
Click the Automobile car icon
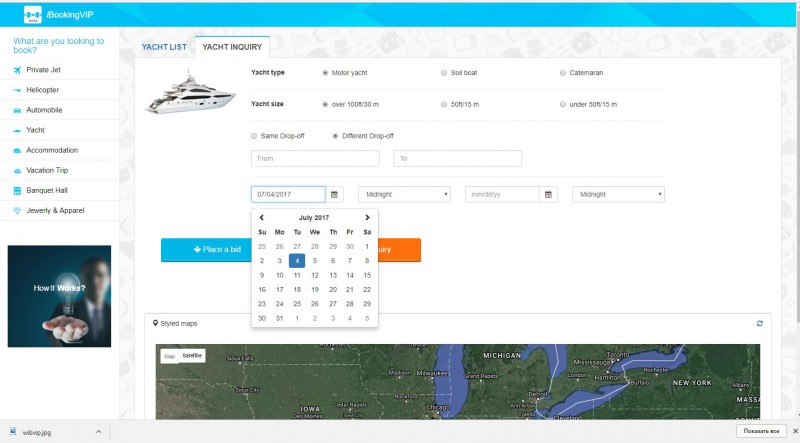click(x=17, y=110)
